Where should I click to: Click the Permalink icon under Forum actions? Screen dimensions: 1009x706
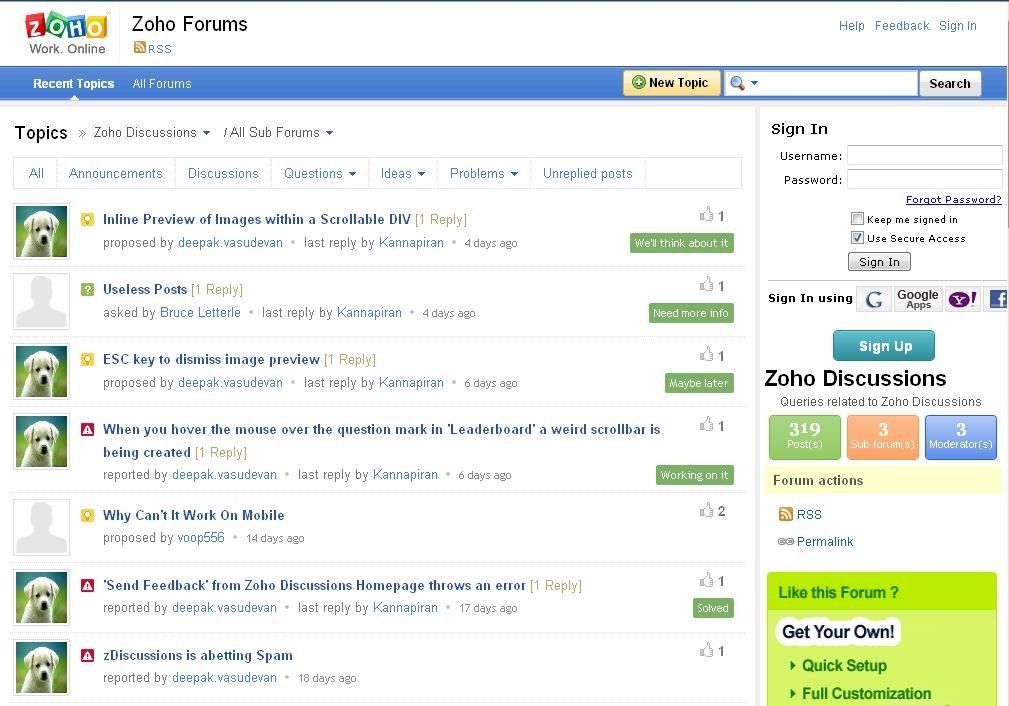point(786,541)
